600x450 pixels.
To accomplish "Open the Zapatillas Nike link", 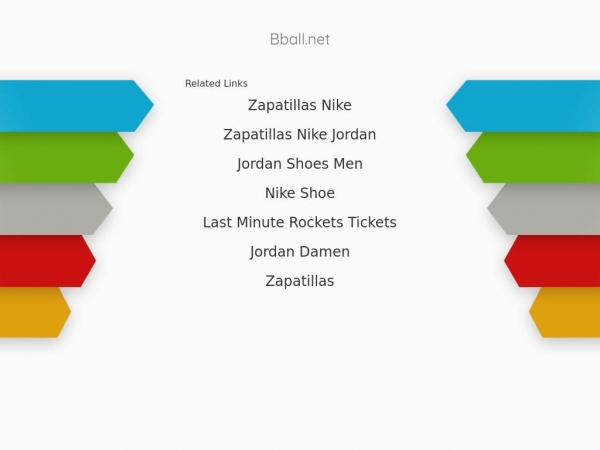I will click(300, 105).
